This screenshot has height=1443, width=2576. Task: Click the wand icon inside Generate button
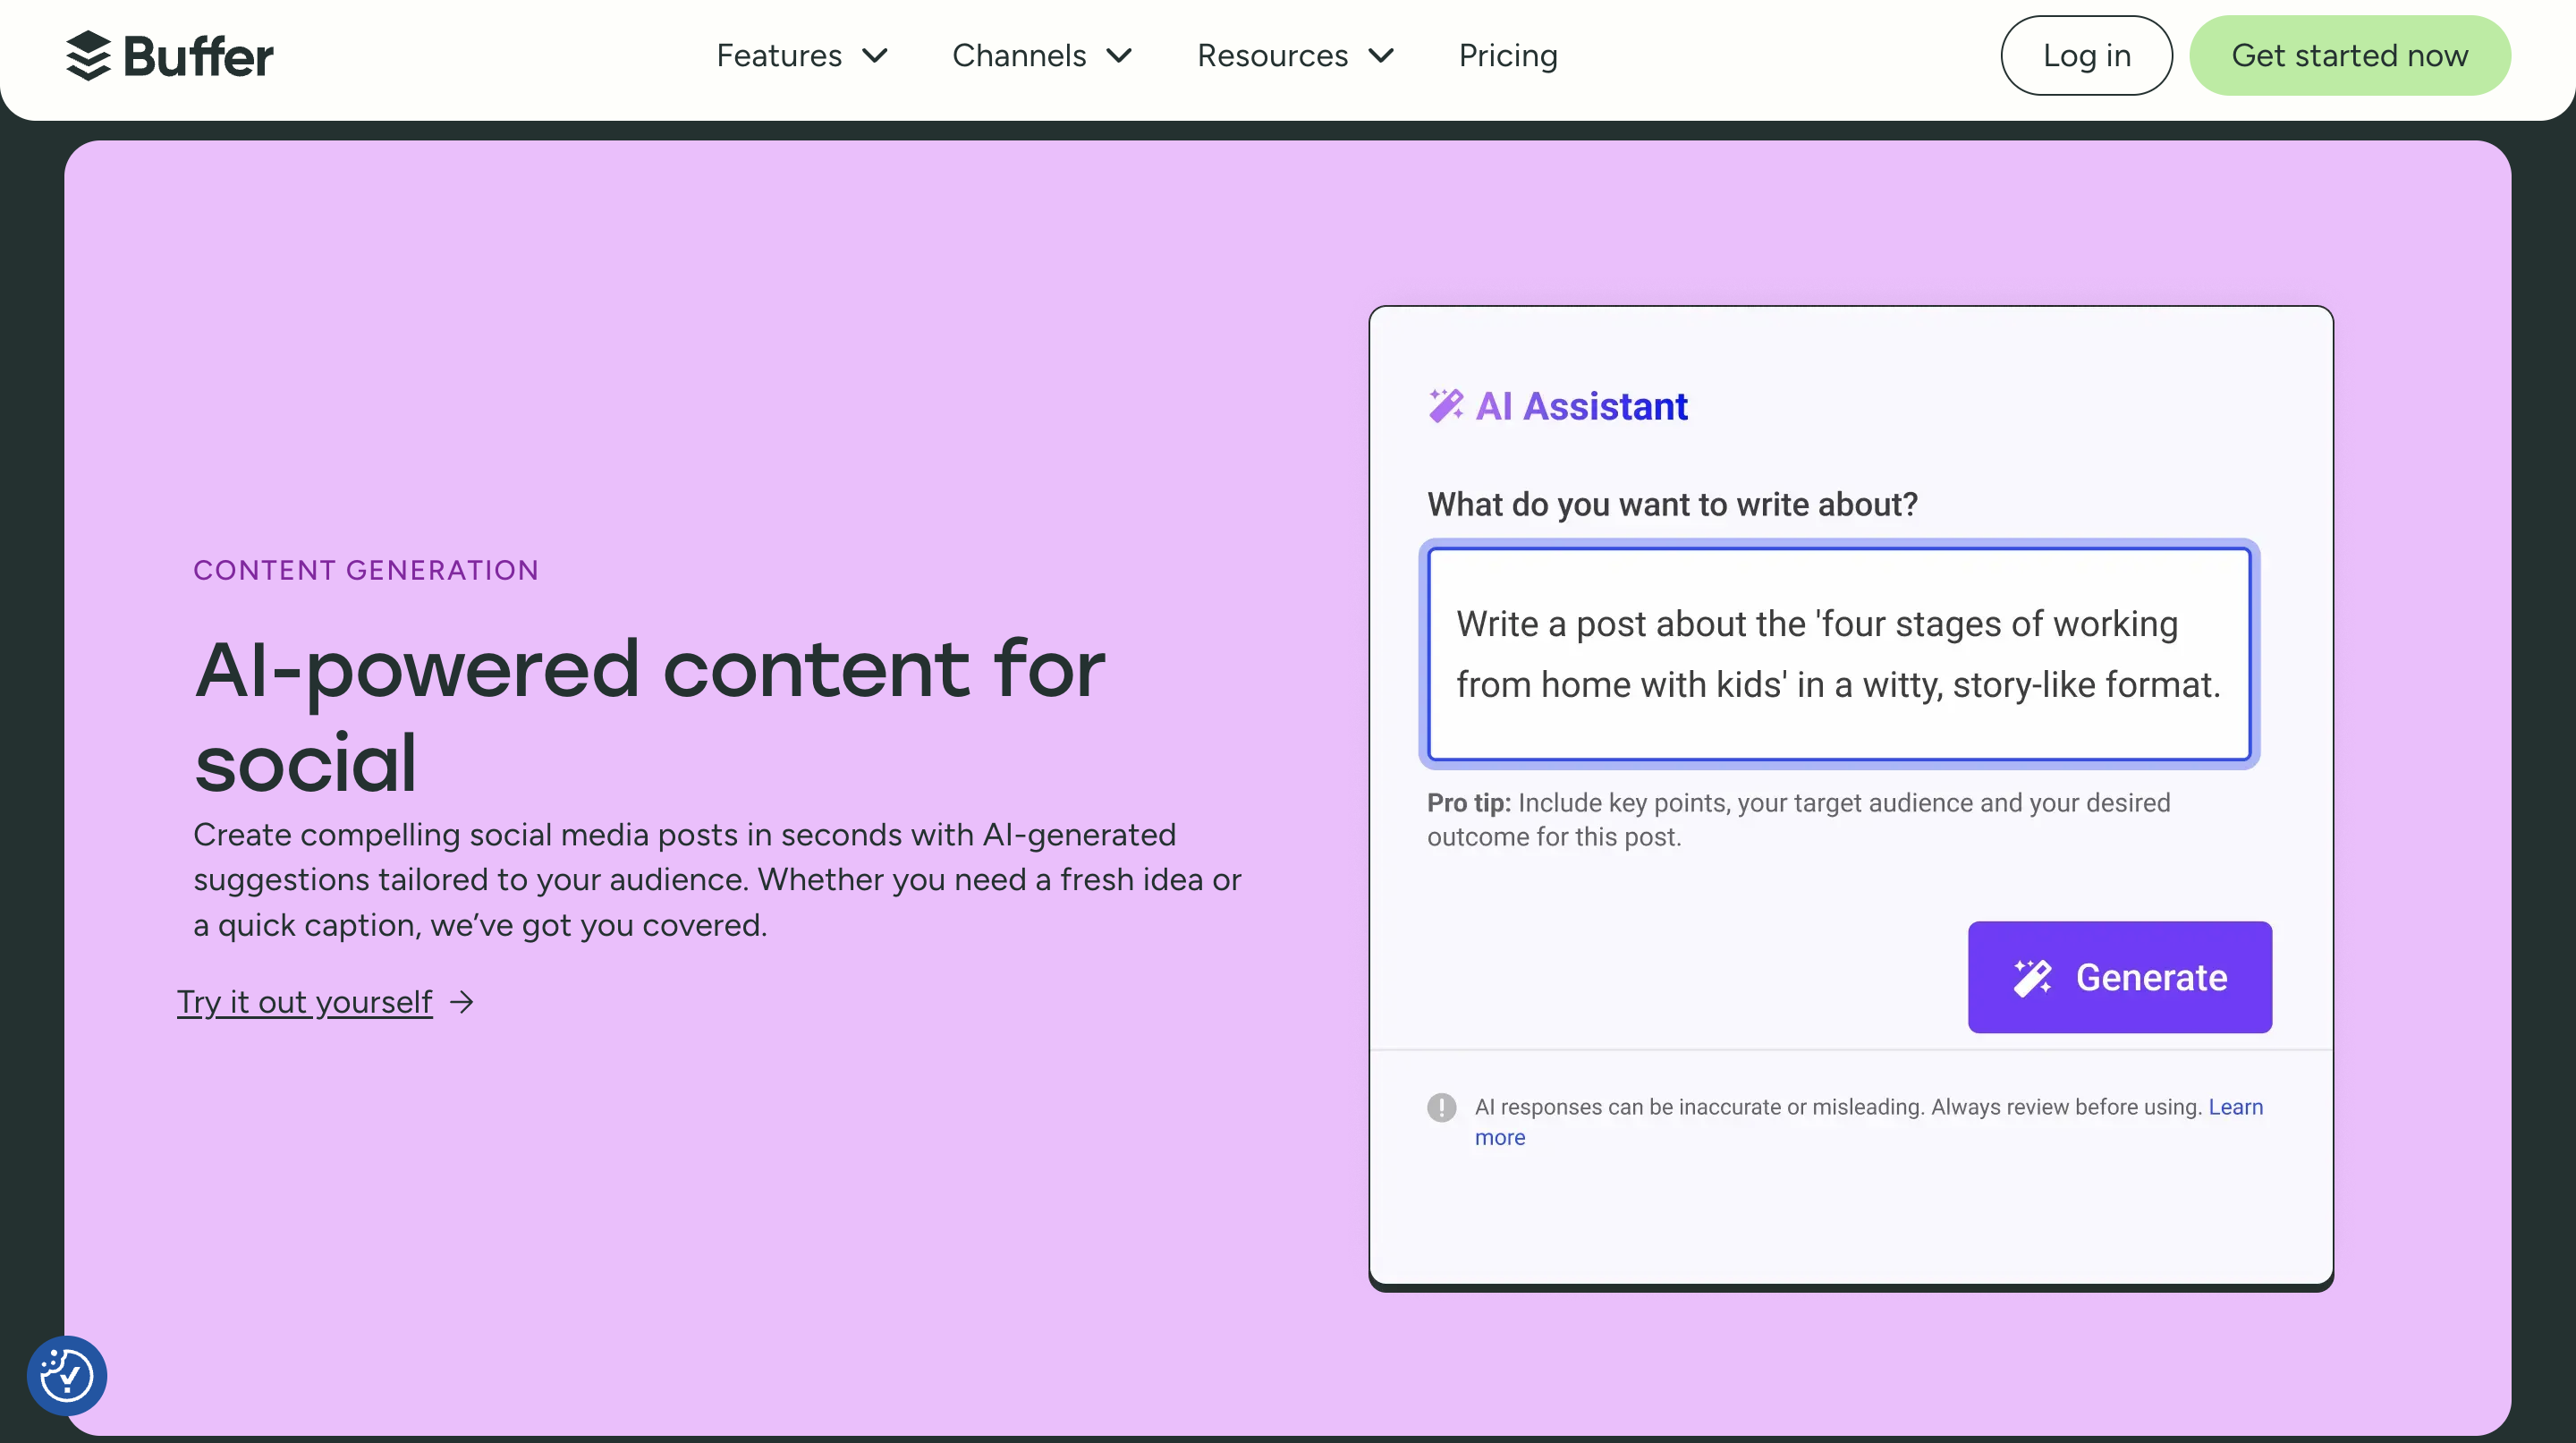click(x=2032, y=977)
